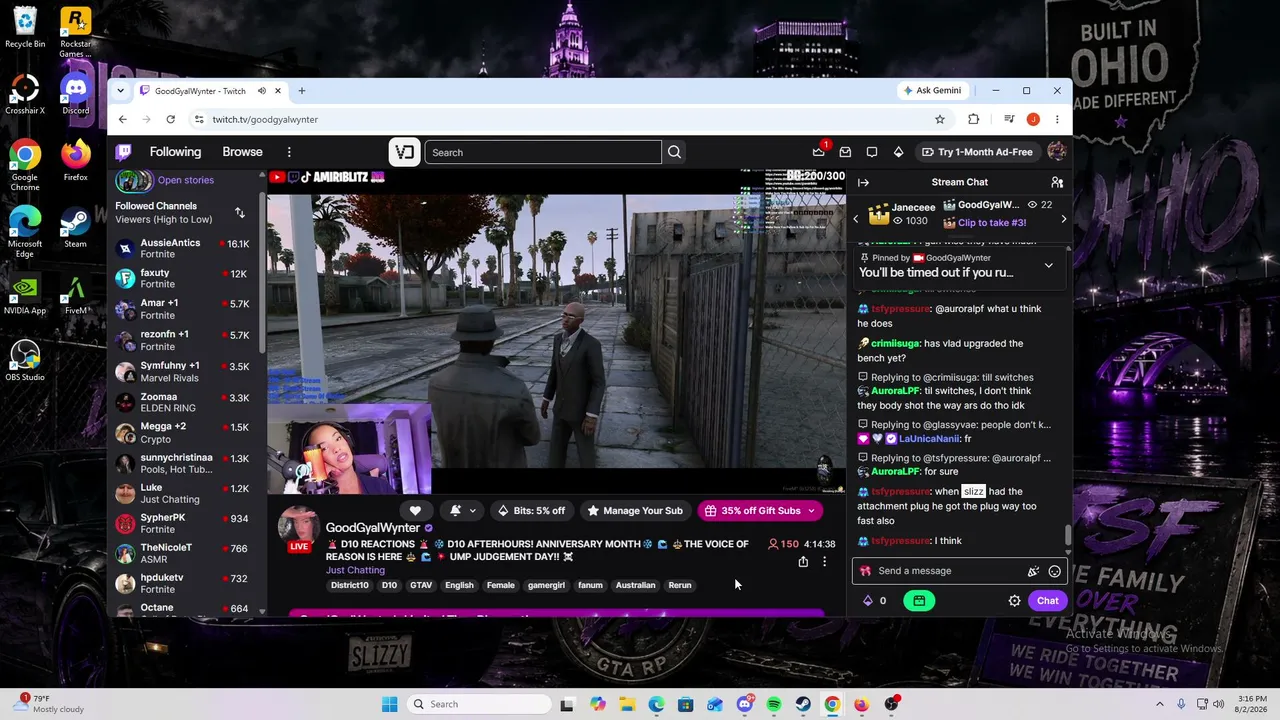Open the emote picker in chat
The width and height of the screenshot is (1280, 720).
[1054, 571]
